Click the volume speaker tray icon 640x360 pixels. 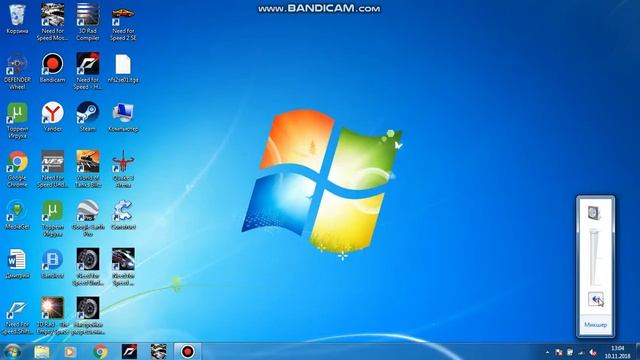pyautogui.click(x=593, y=352)
